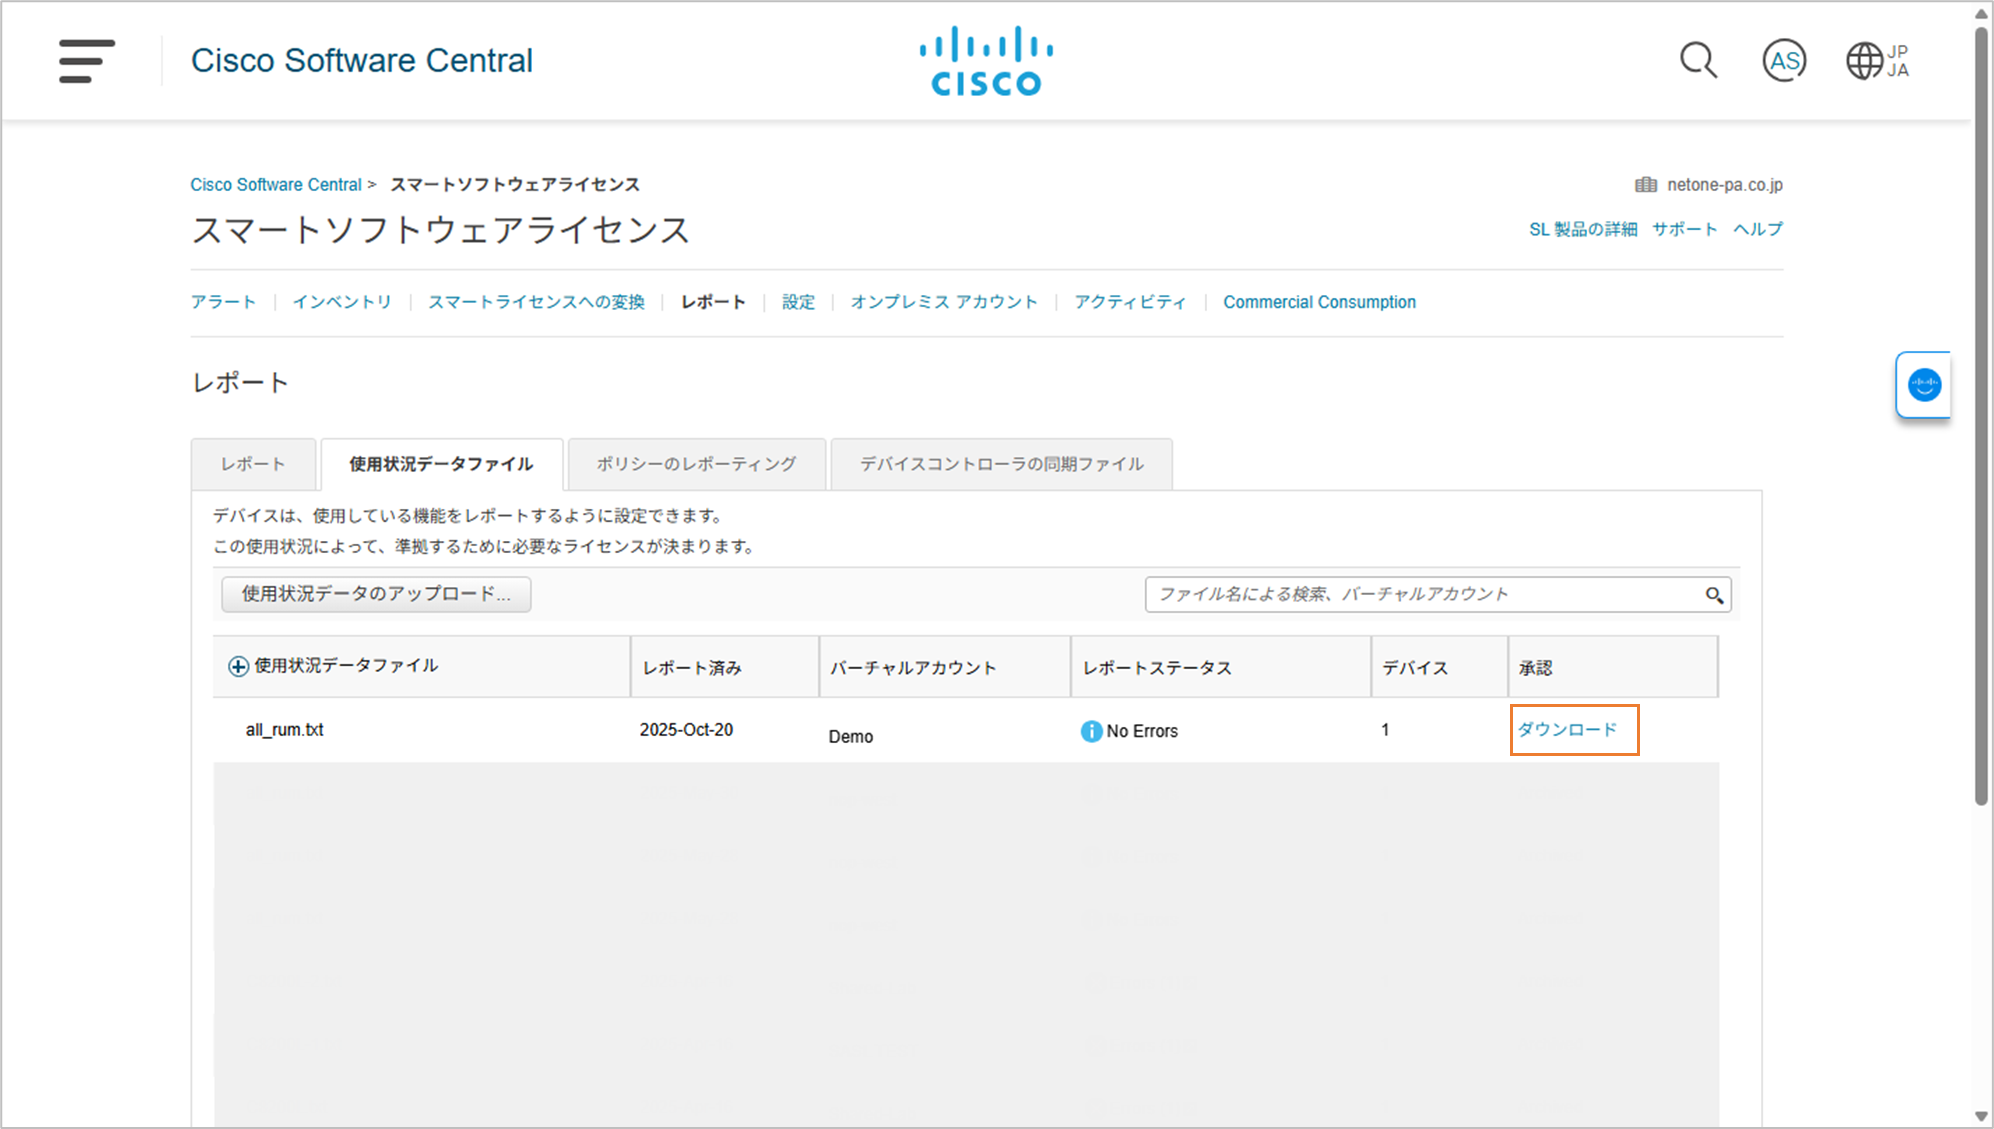Click the ダウンロード link for all_rum.txt
The width and height of the screenshot is (1994, 1129).
tap(1567, 730)
